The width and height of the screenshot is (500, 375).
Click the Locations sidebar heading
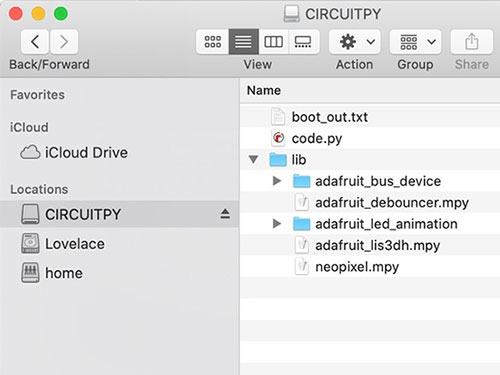click(39, 189)
